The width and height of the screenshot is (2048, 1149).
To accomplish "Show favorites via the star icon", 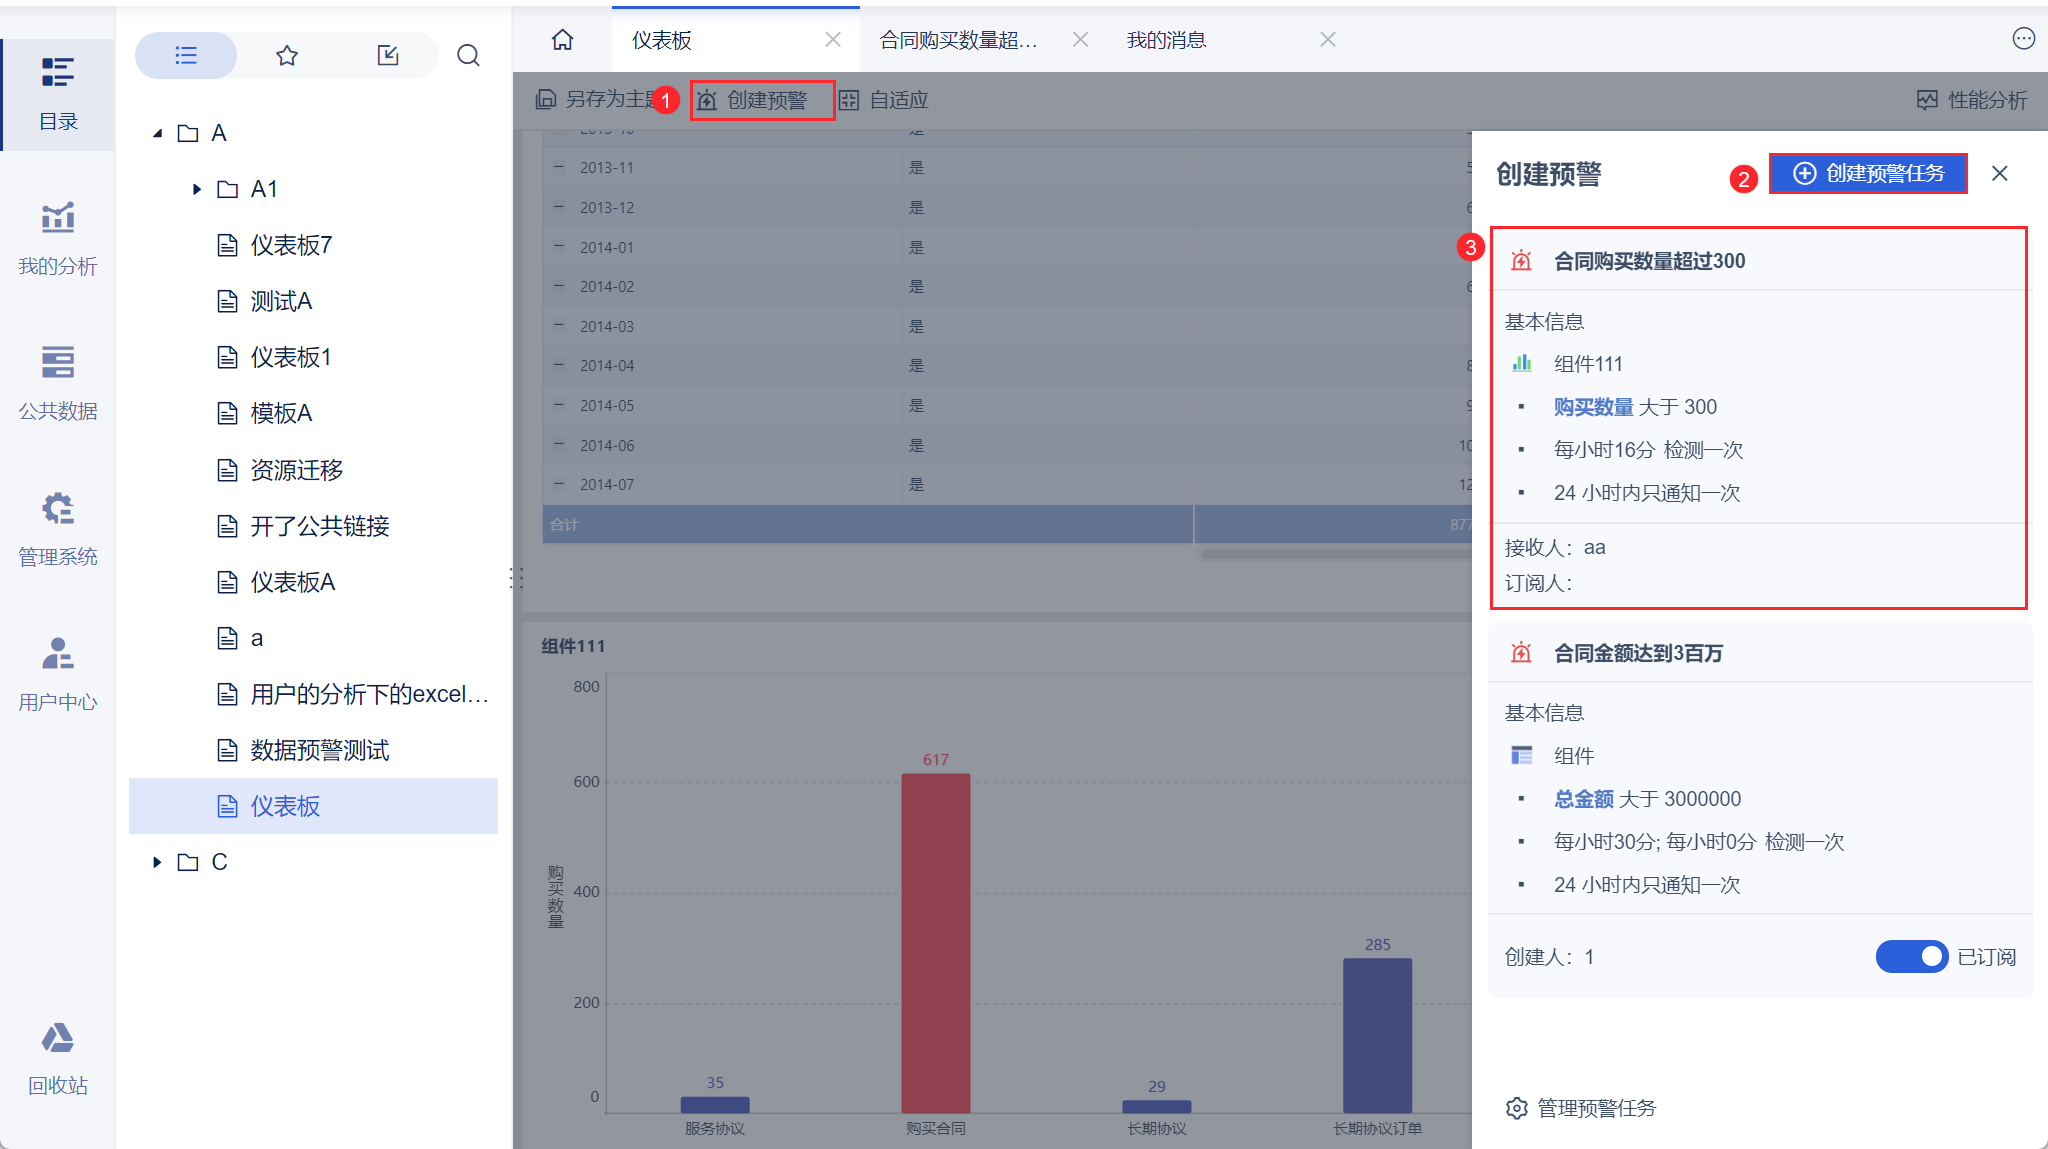I will point(287,55).
